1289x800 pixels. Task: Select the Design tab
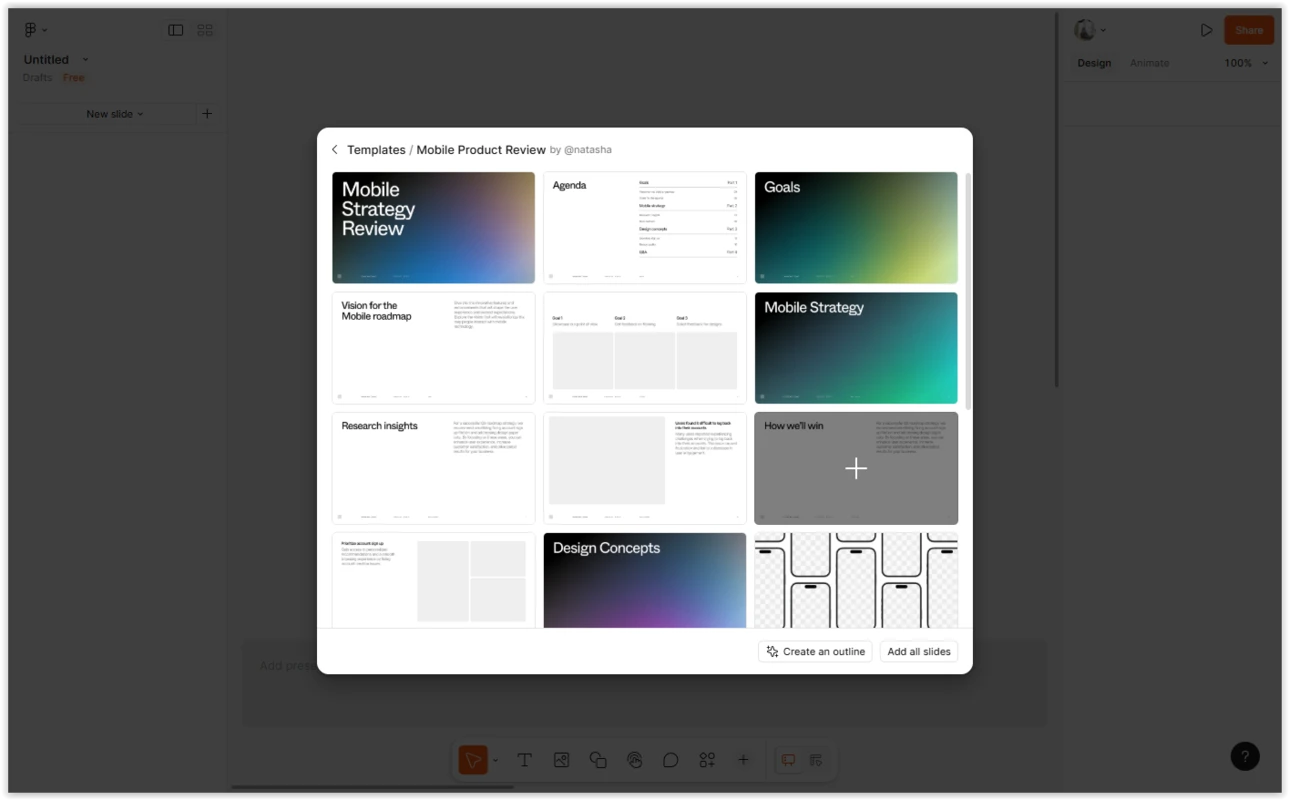[1093, 63]
